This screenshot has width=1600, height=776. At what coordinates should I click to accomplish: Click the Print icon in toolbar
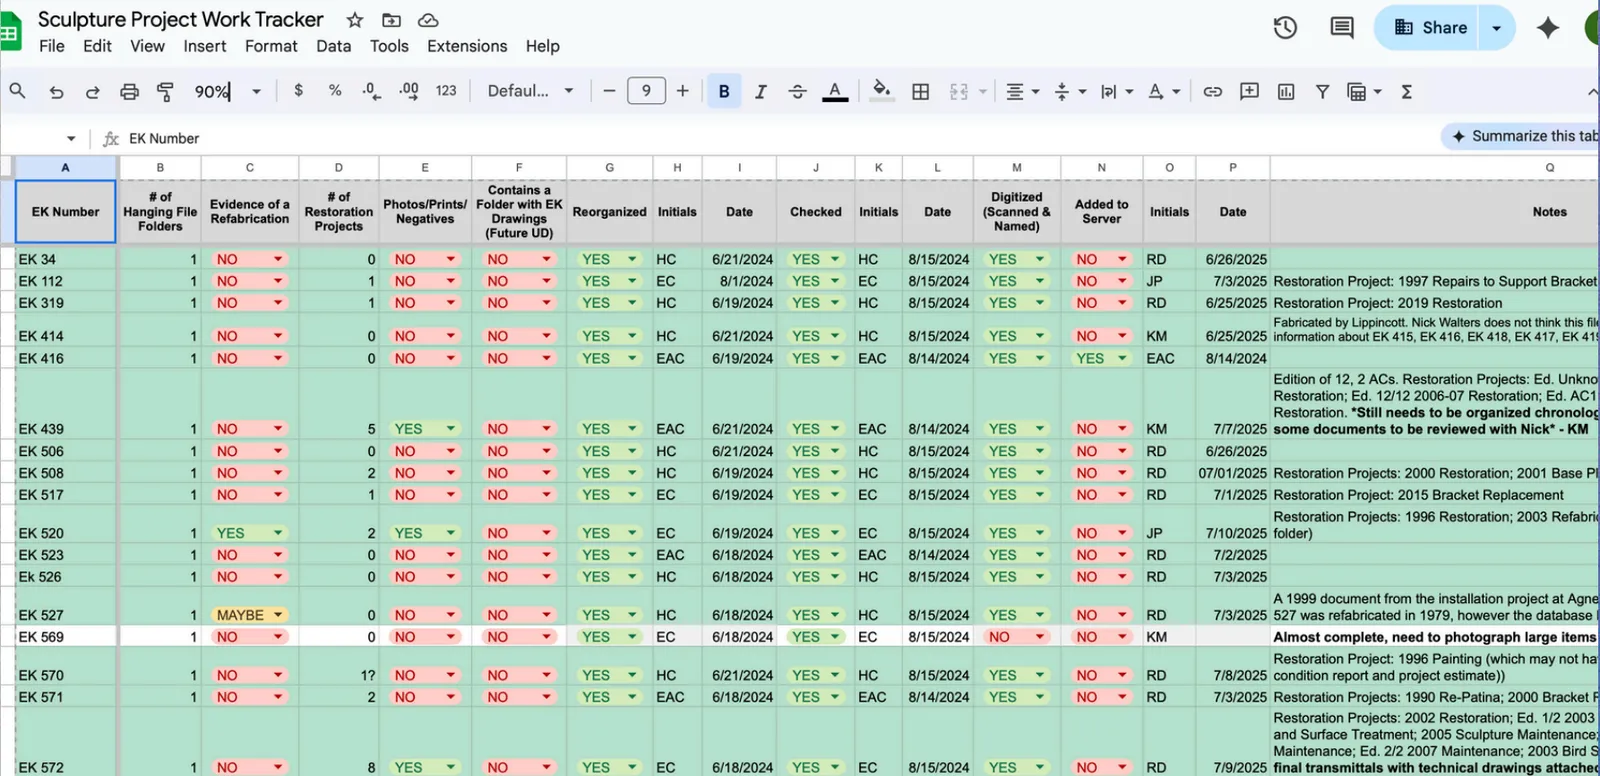point(129,92)
